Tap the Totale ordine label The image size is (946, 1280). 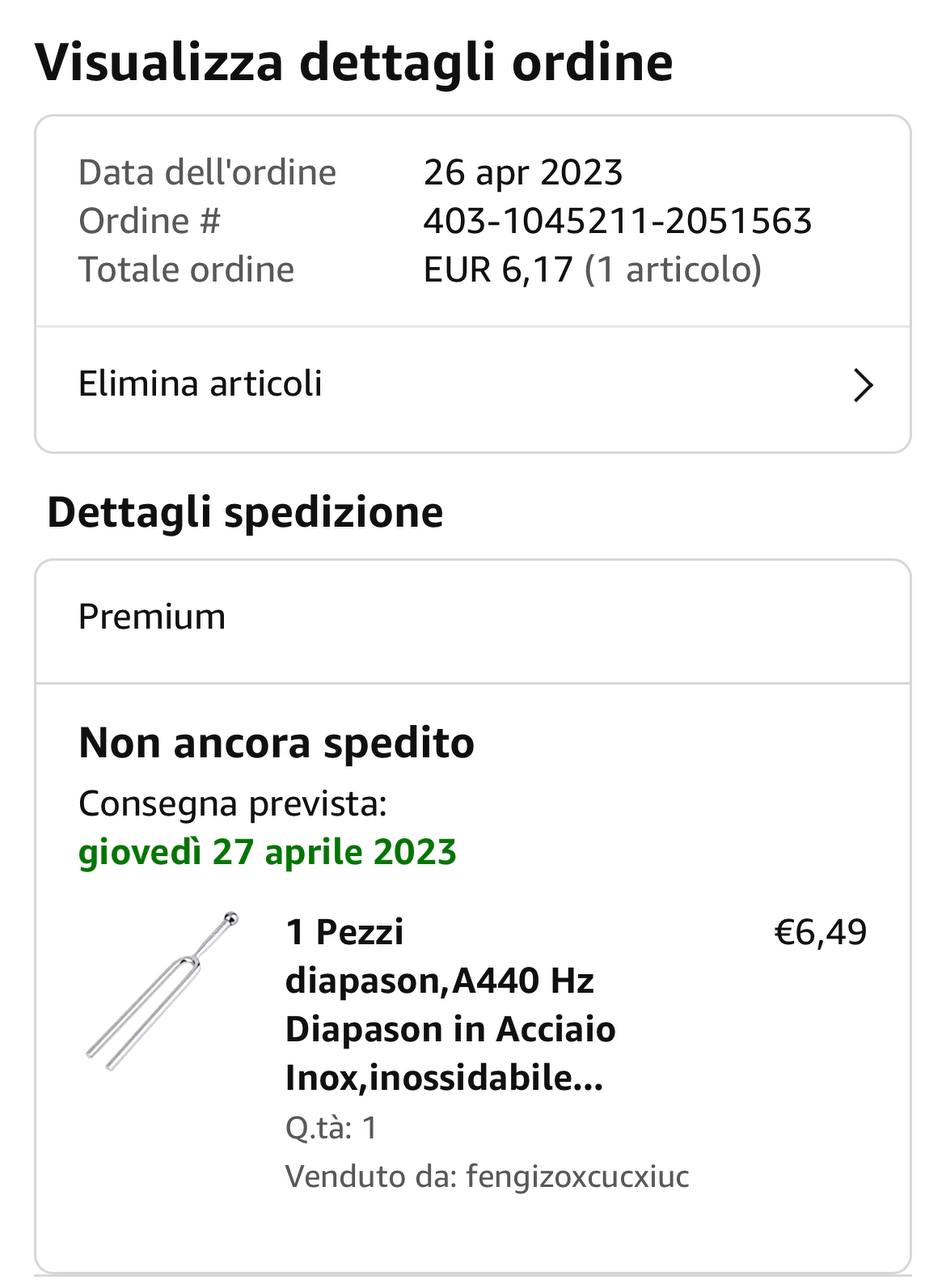click(186, 269)
